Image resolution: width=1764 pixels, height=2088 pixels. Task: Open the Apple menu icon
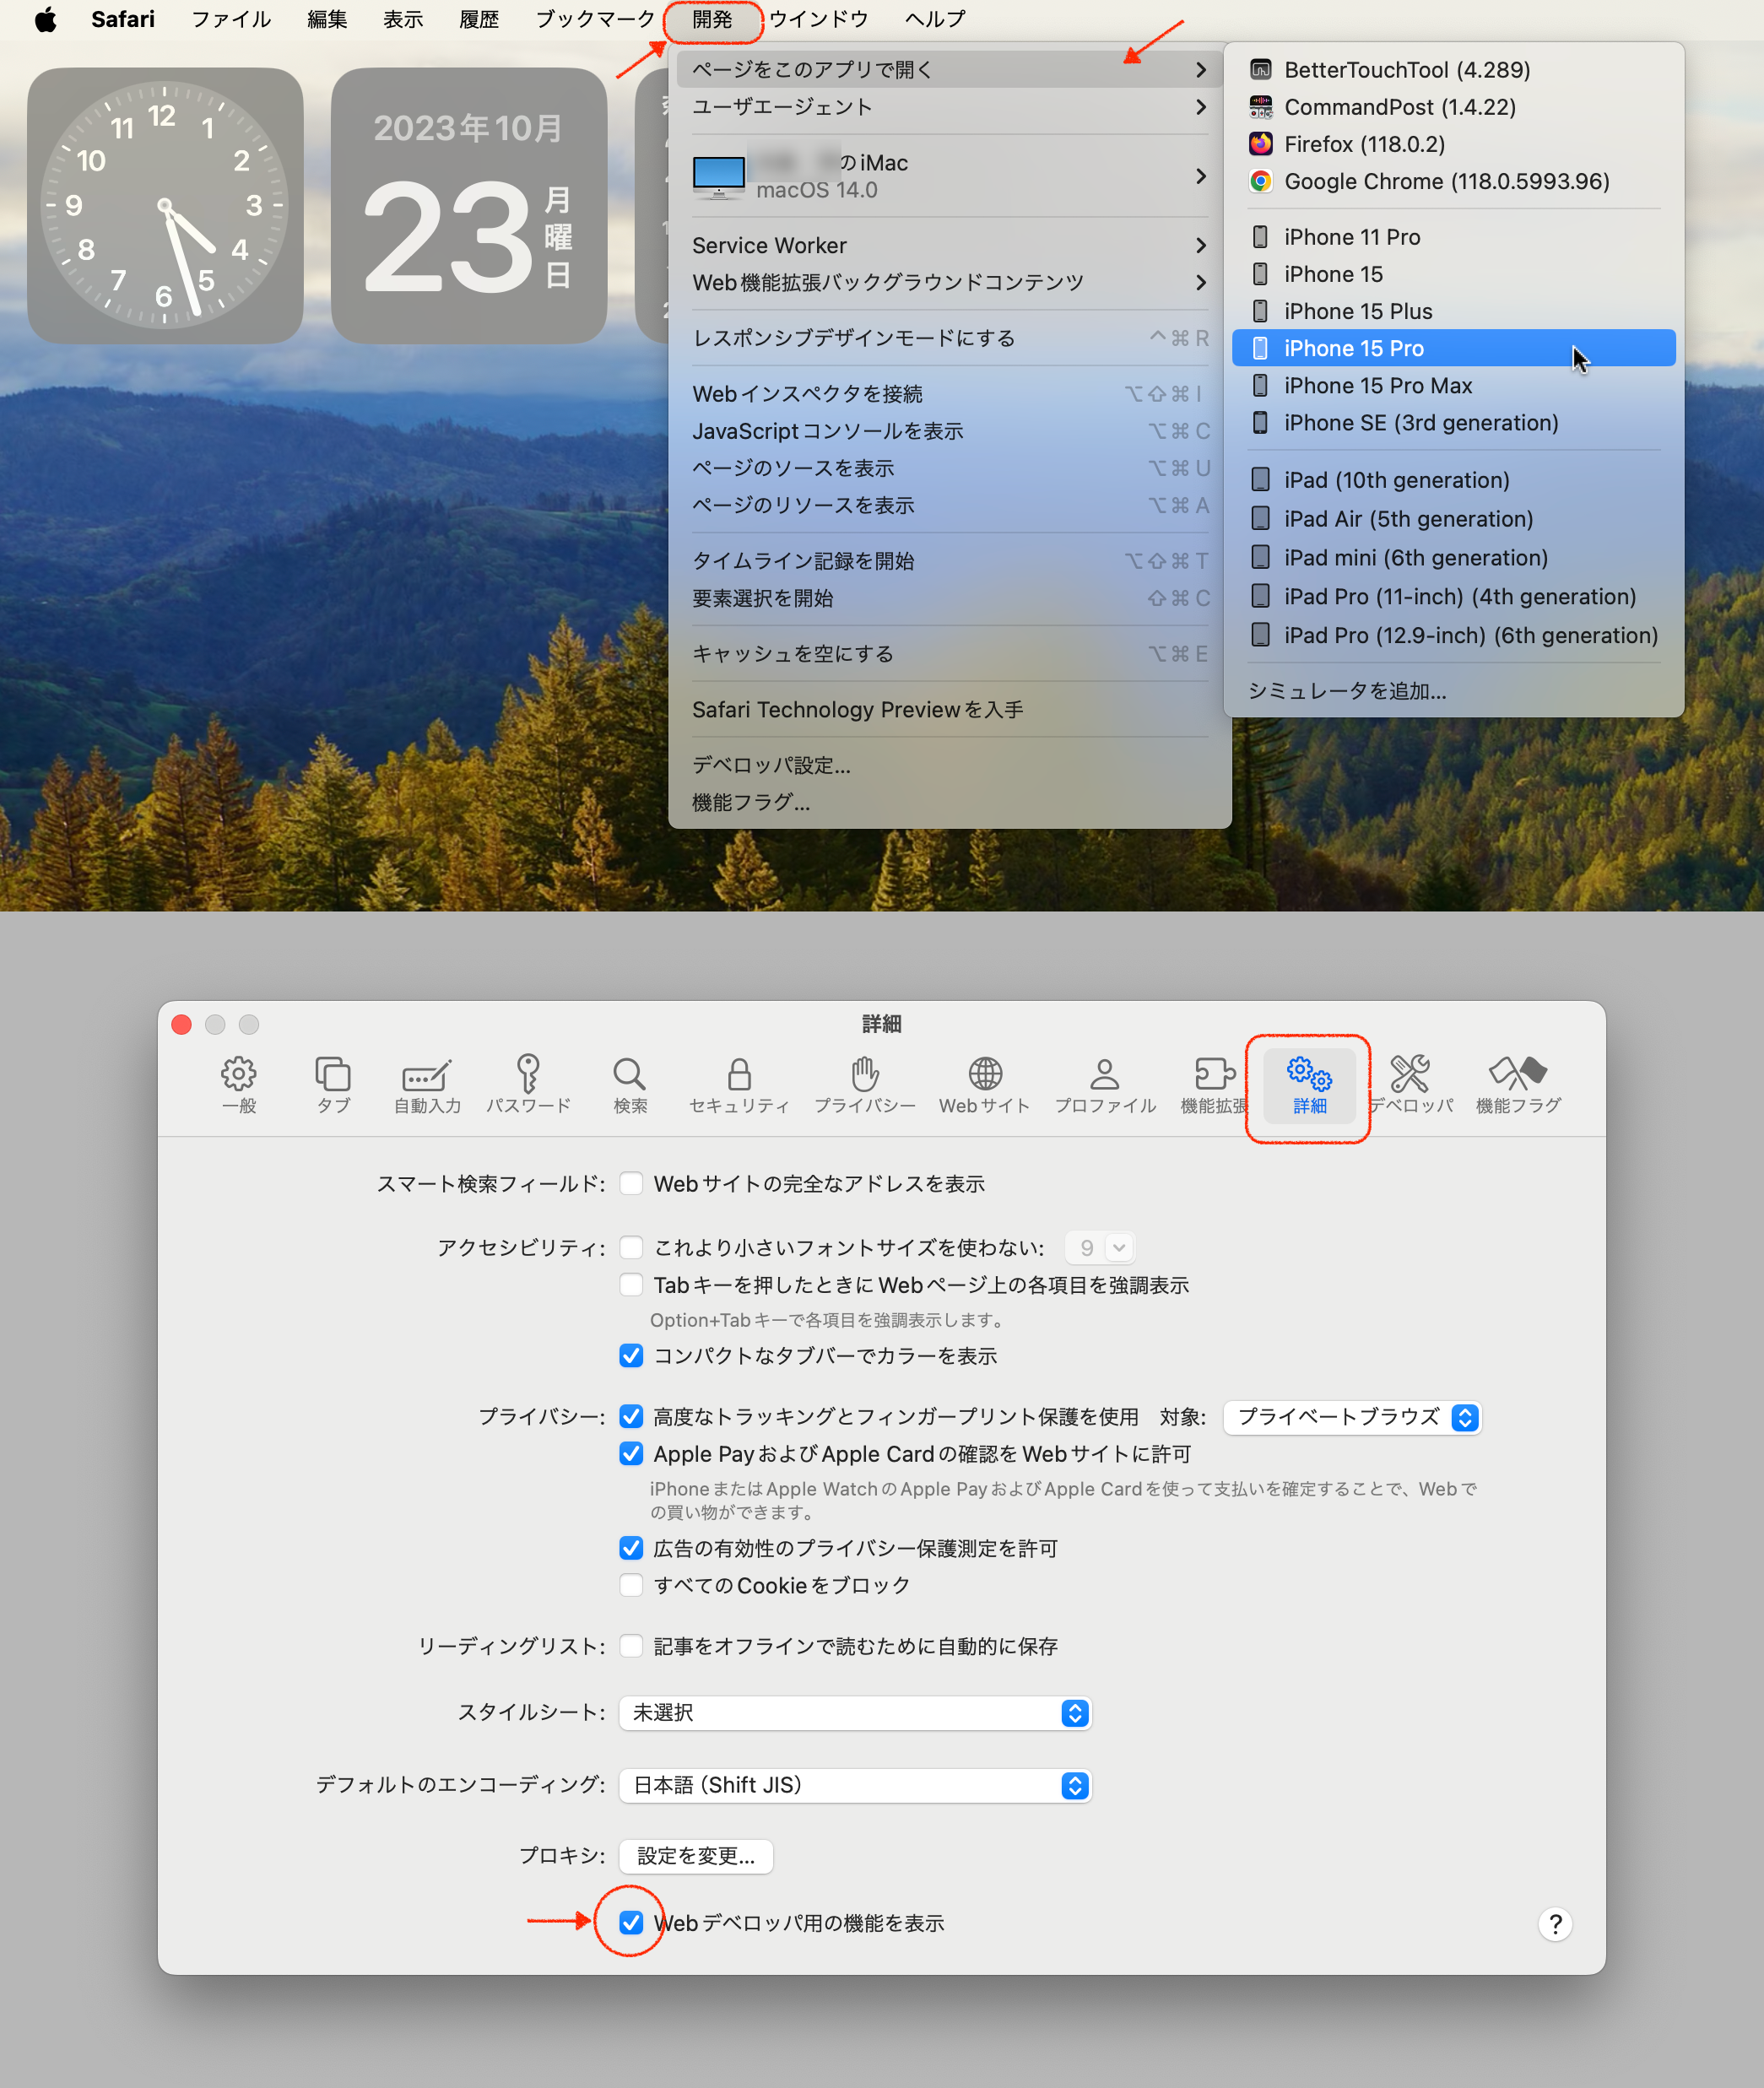coord(46,19)
